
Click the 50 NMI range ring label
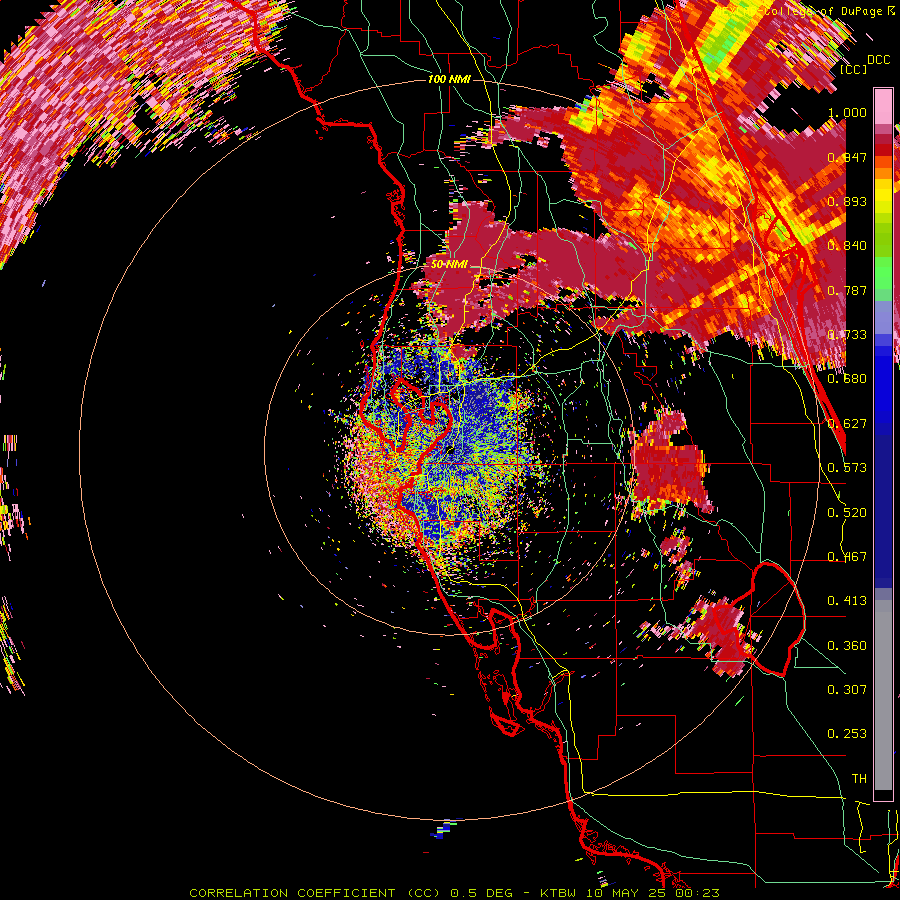(449, 265)
